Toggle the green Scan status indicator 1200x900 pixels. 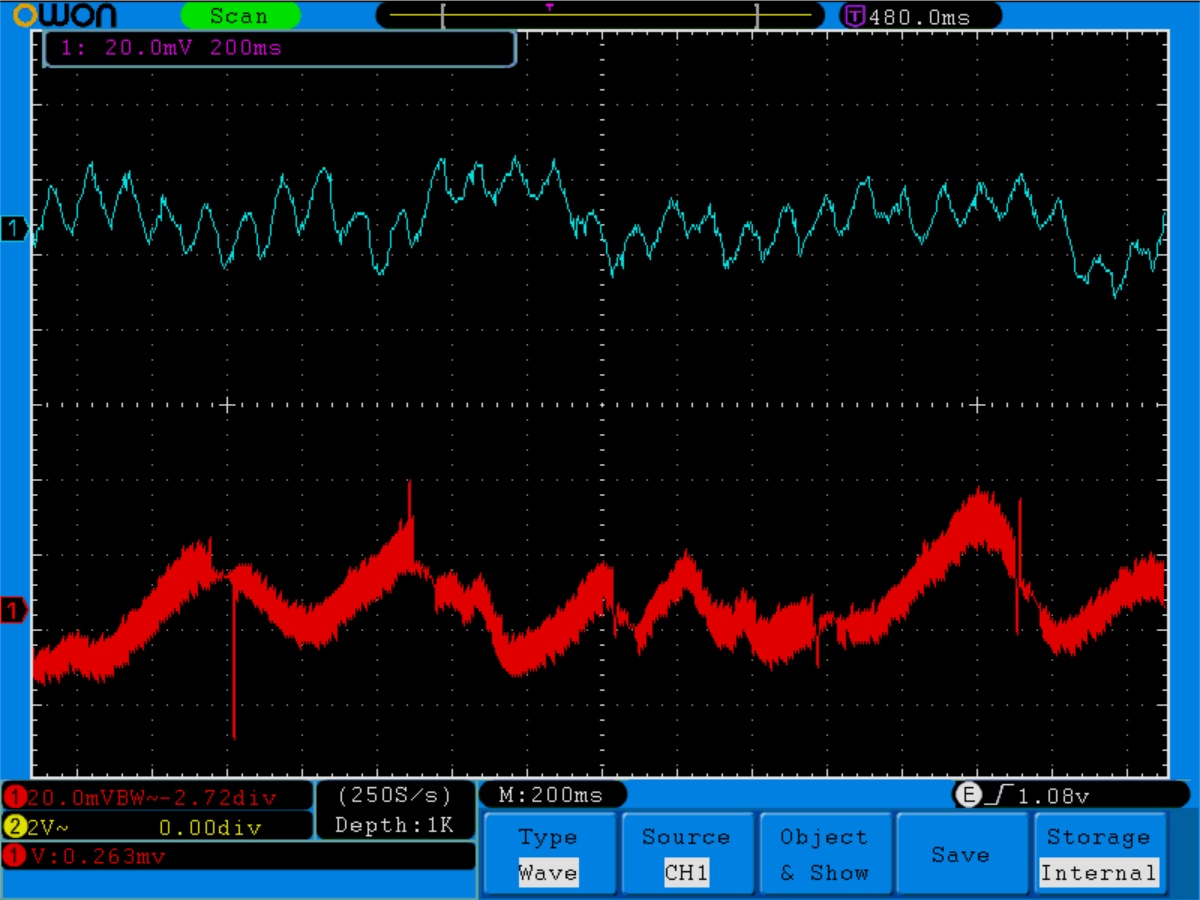240,16
